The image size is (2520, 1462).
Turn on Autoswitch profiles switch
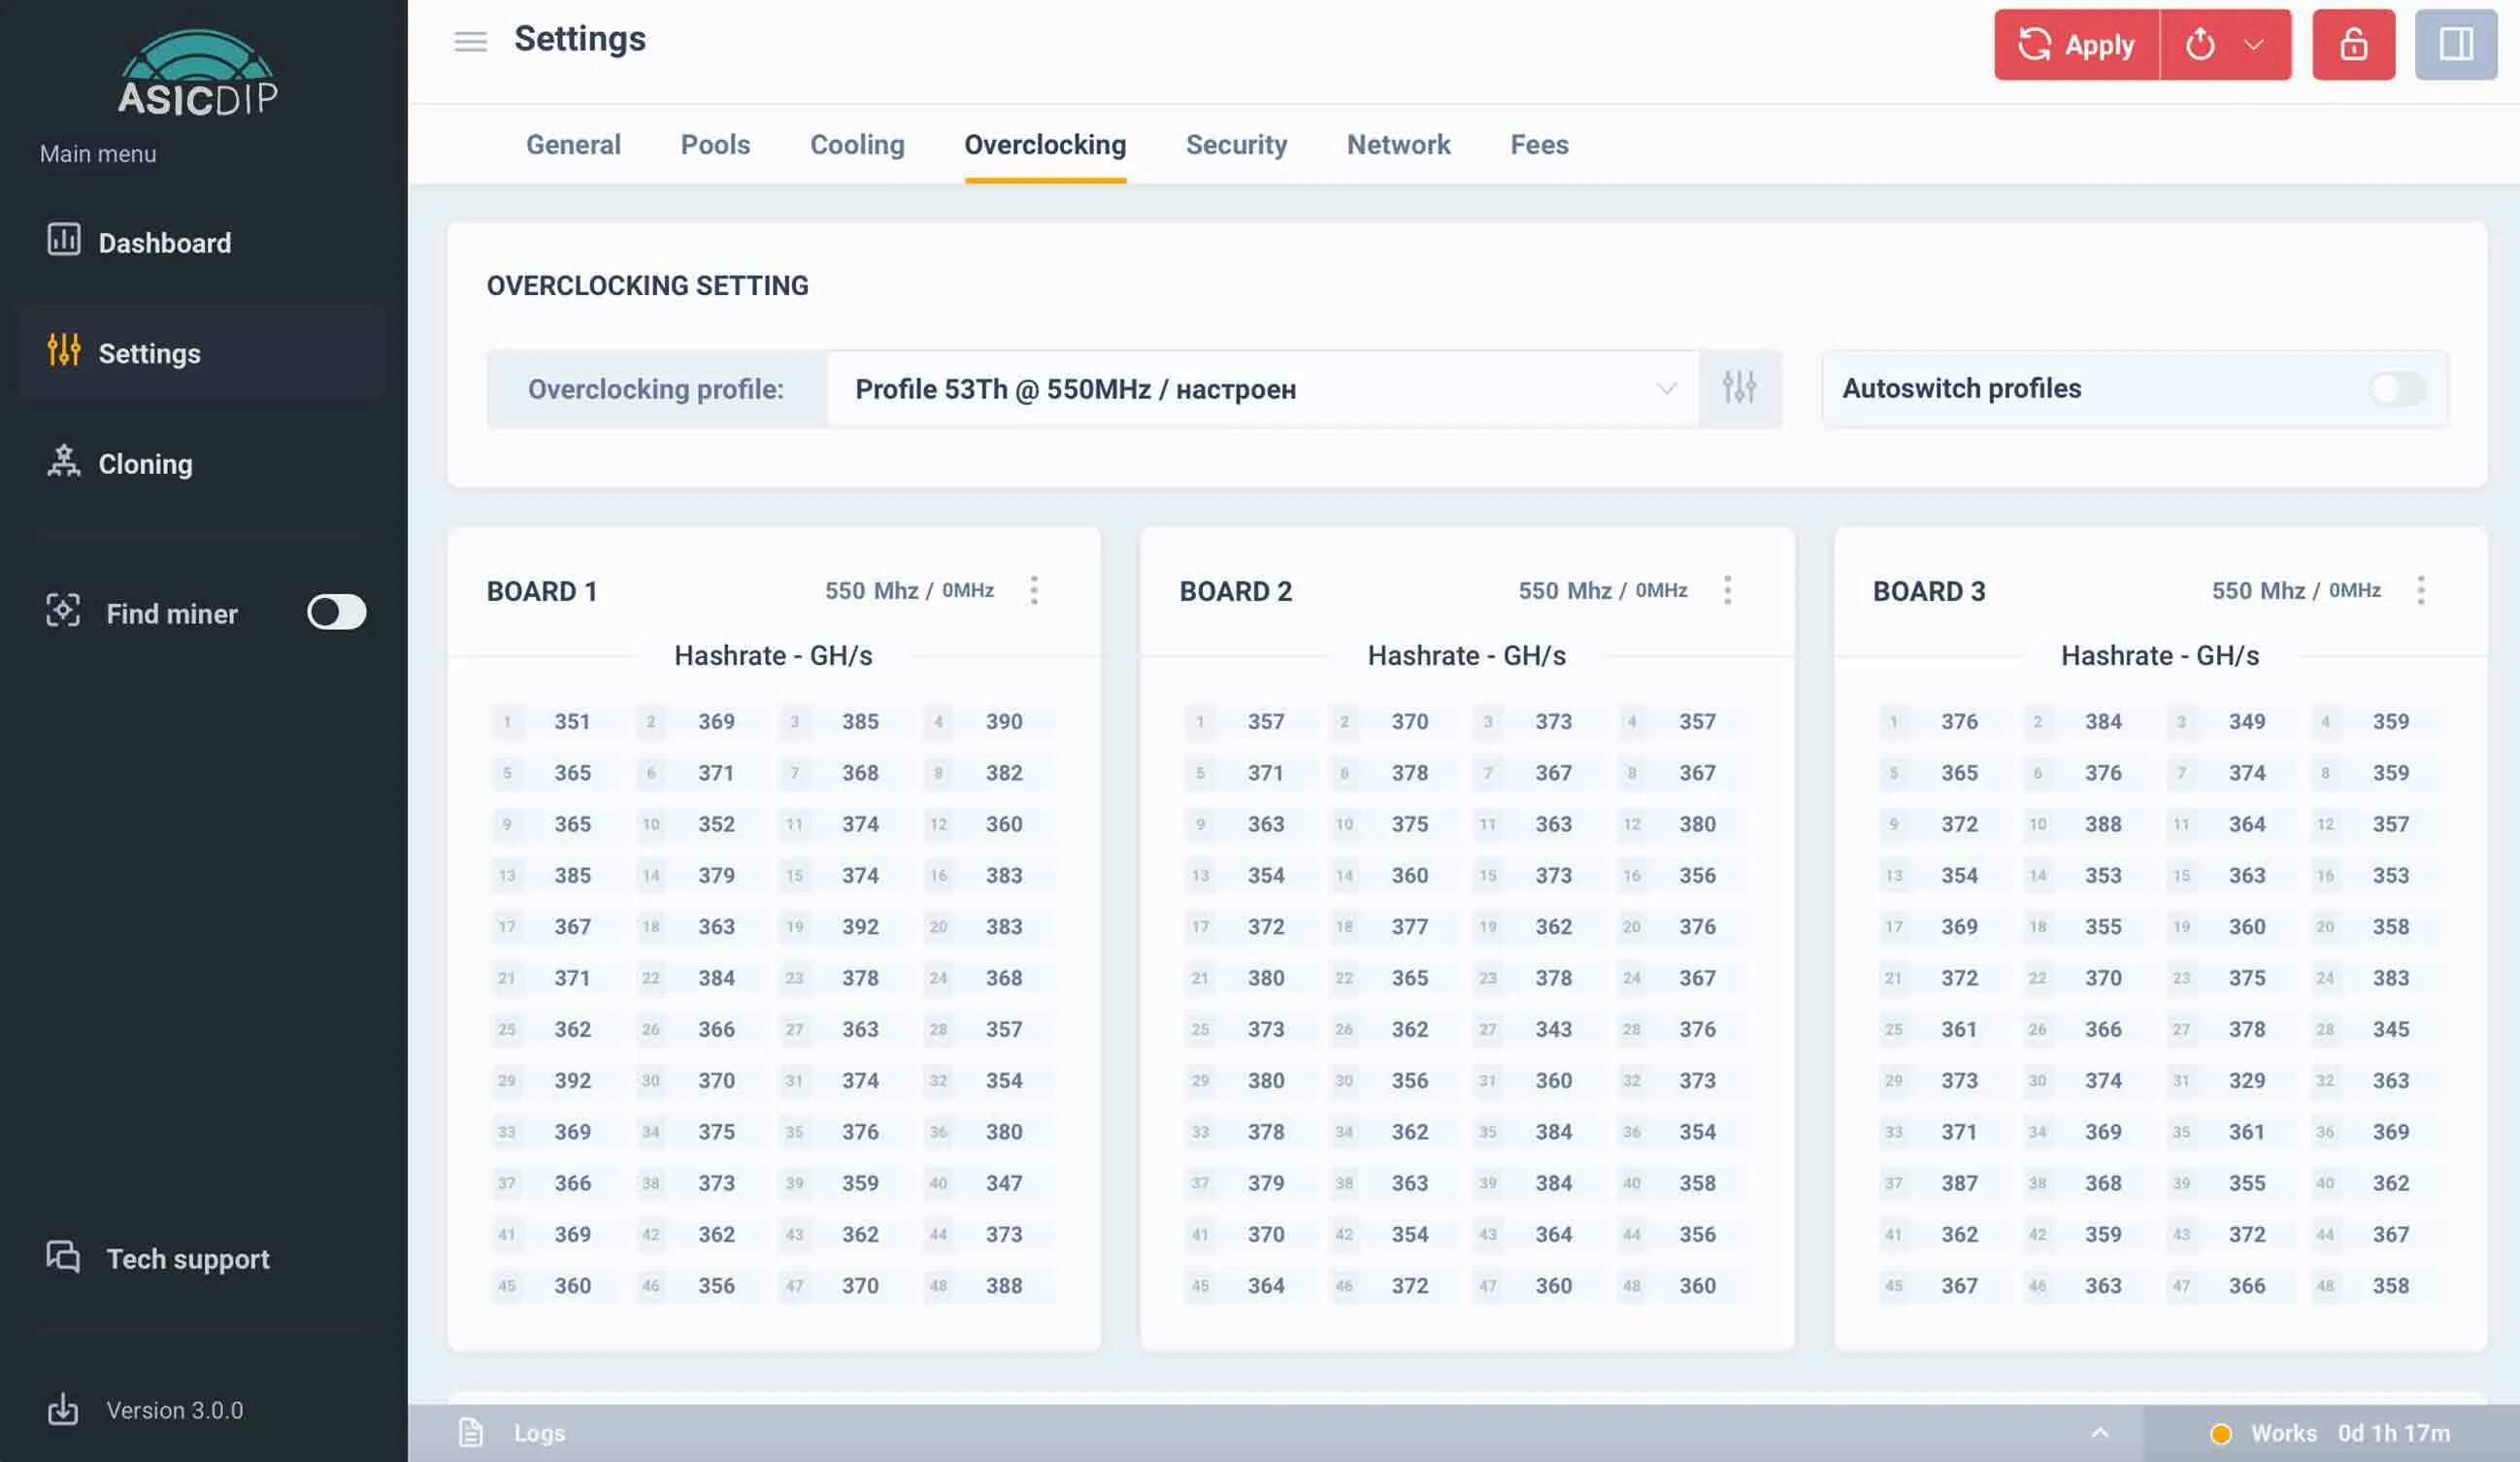[2396, 388]
